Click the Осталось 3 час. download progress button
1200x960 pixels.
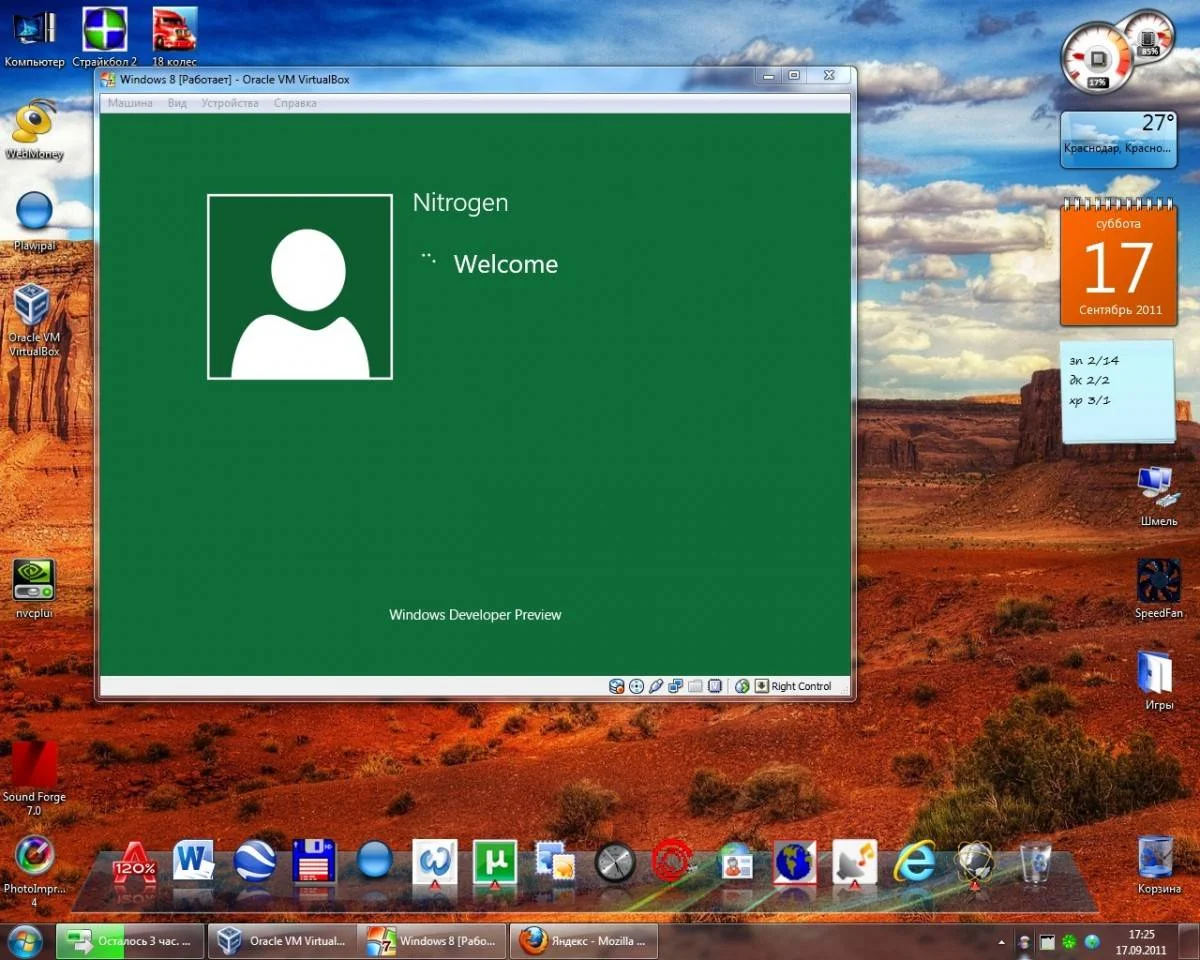[130, 941]
